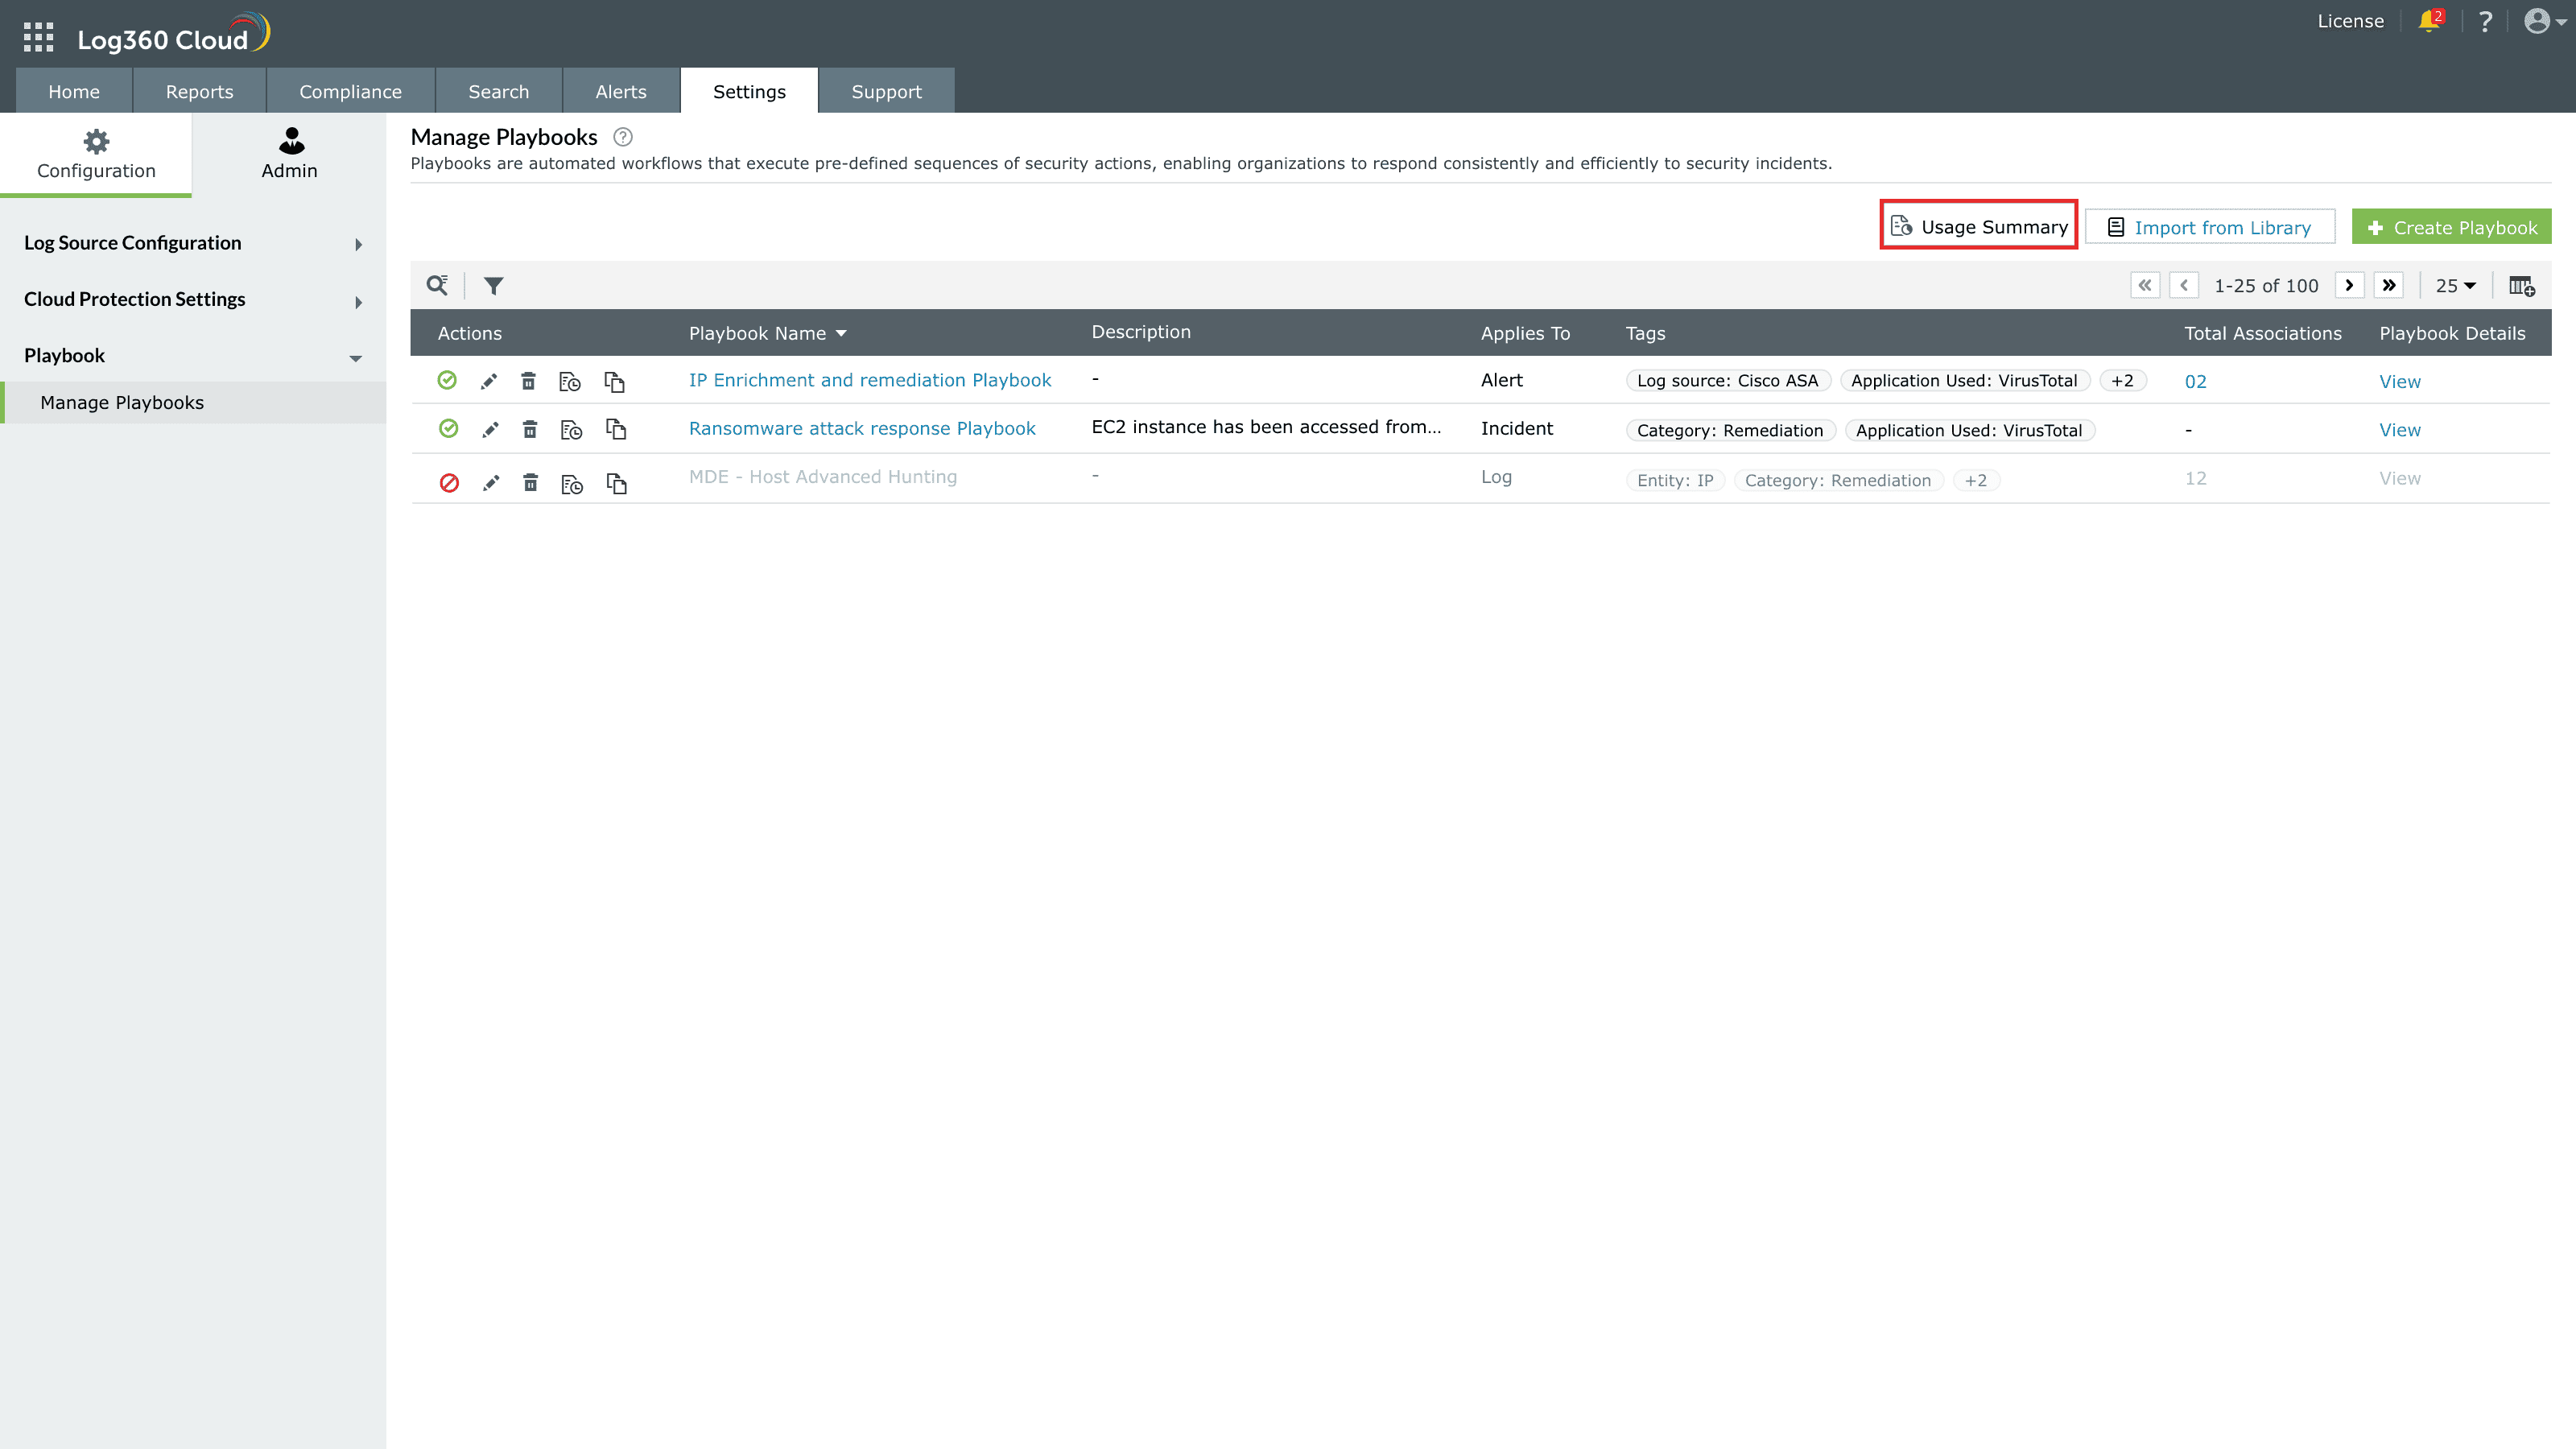Viewport: 2576px width, 1449px height.
Task: Copy the Ransomware attack response Playbook
Action: 616,429
